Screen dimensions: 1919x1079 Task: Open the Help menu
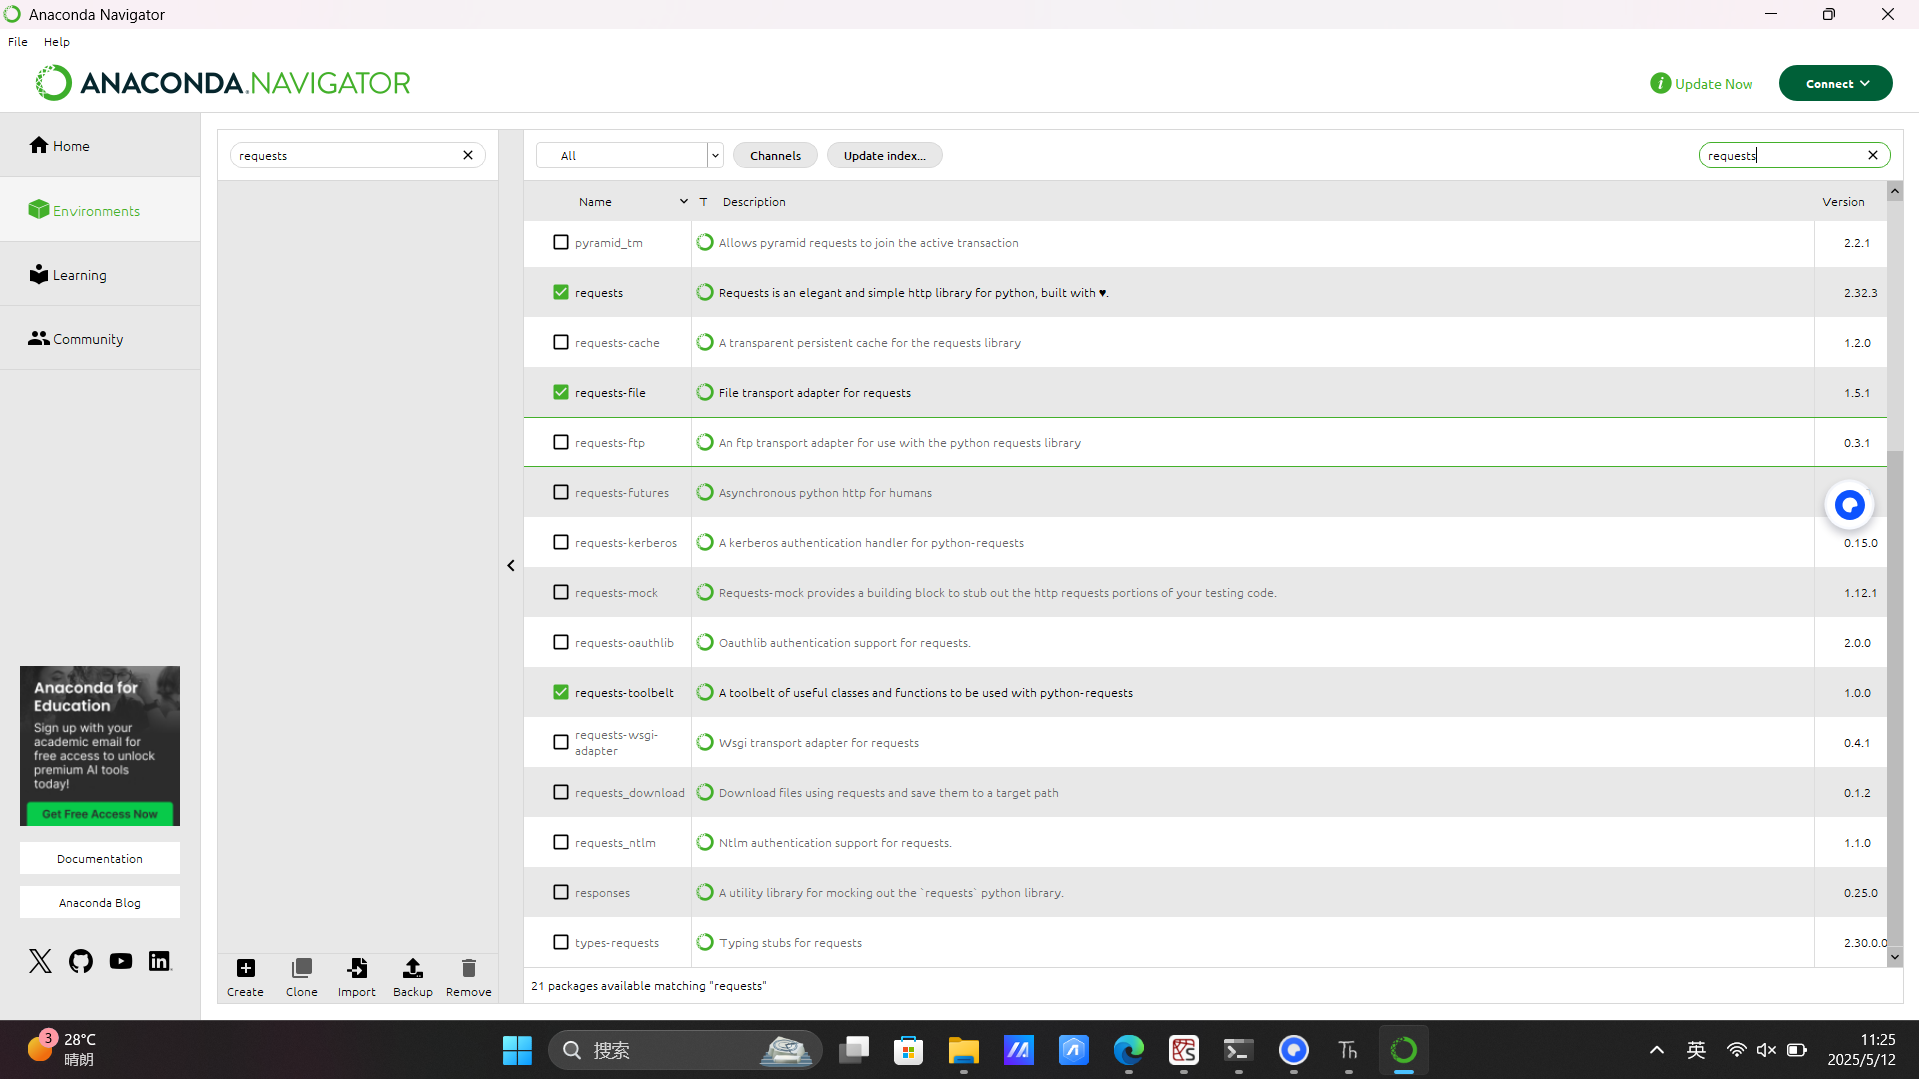(x=56, y=42)
